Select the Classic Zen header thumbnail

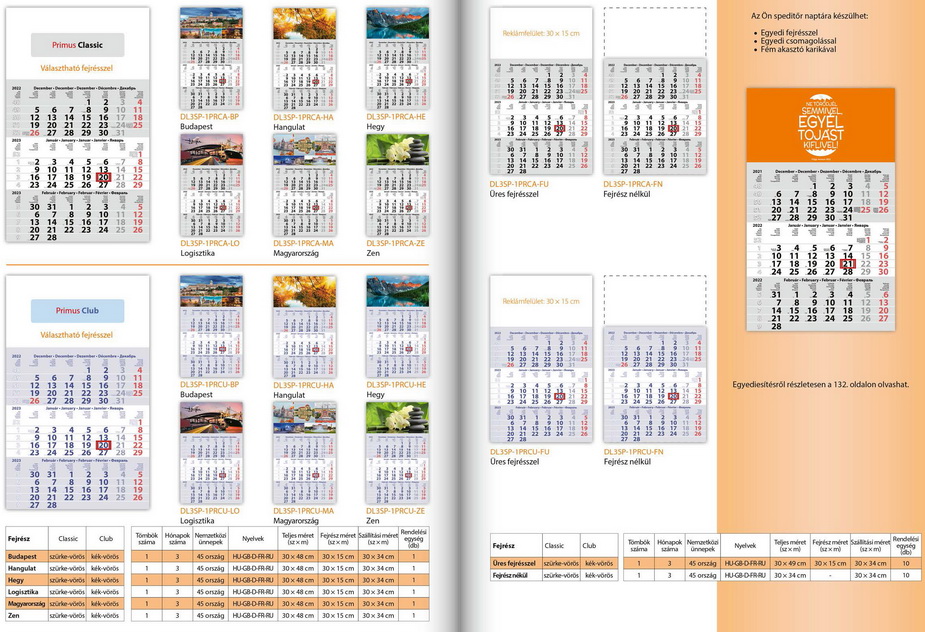click(x=397, y=150)
